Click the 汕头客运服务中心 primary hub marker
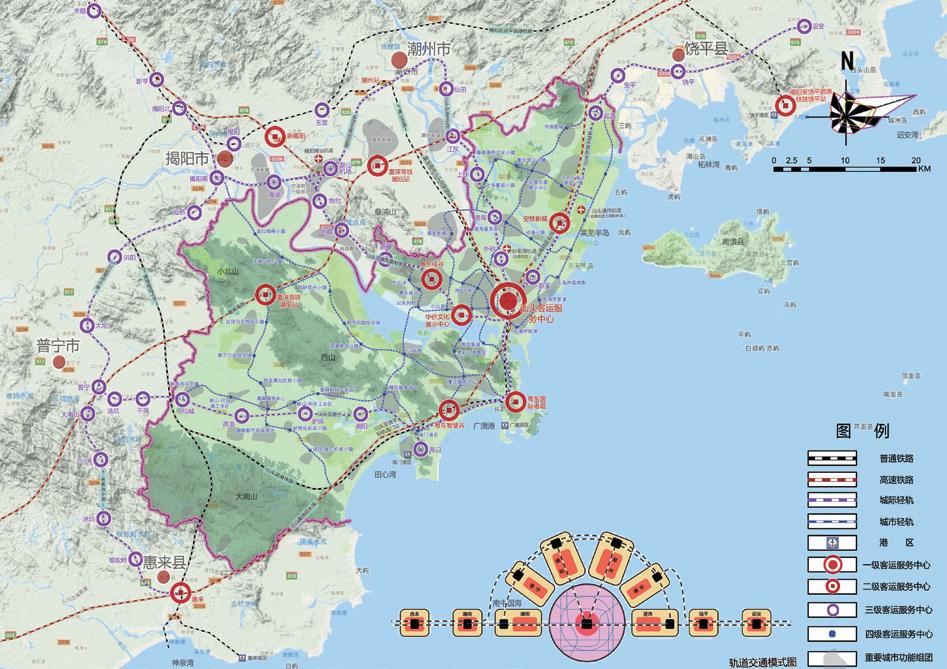The height and width of the screenshot is (669, 947). (508, 299)
